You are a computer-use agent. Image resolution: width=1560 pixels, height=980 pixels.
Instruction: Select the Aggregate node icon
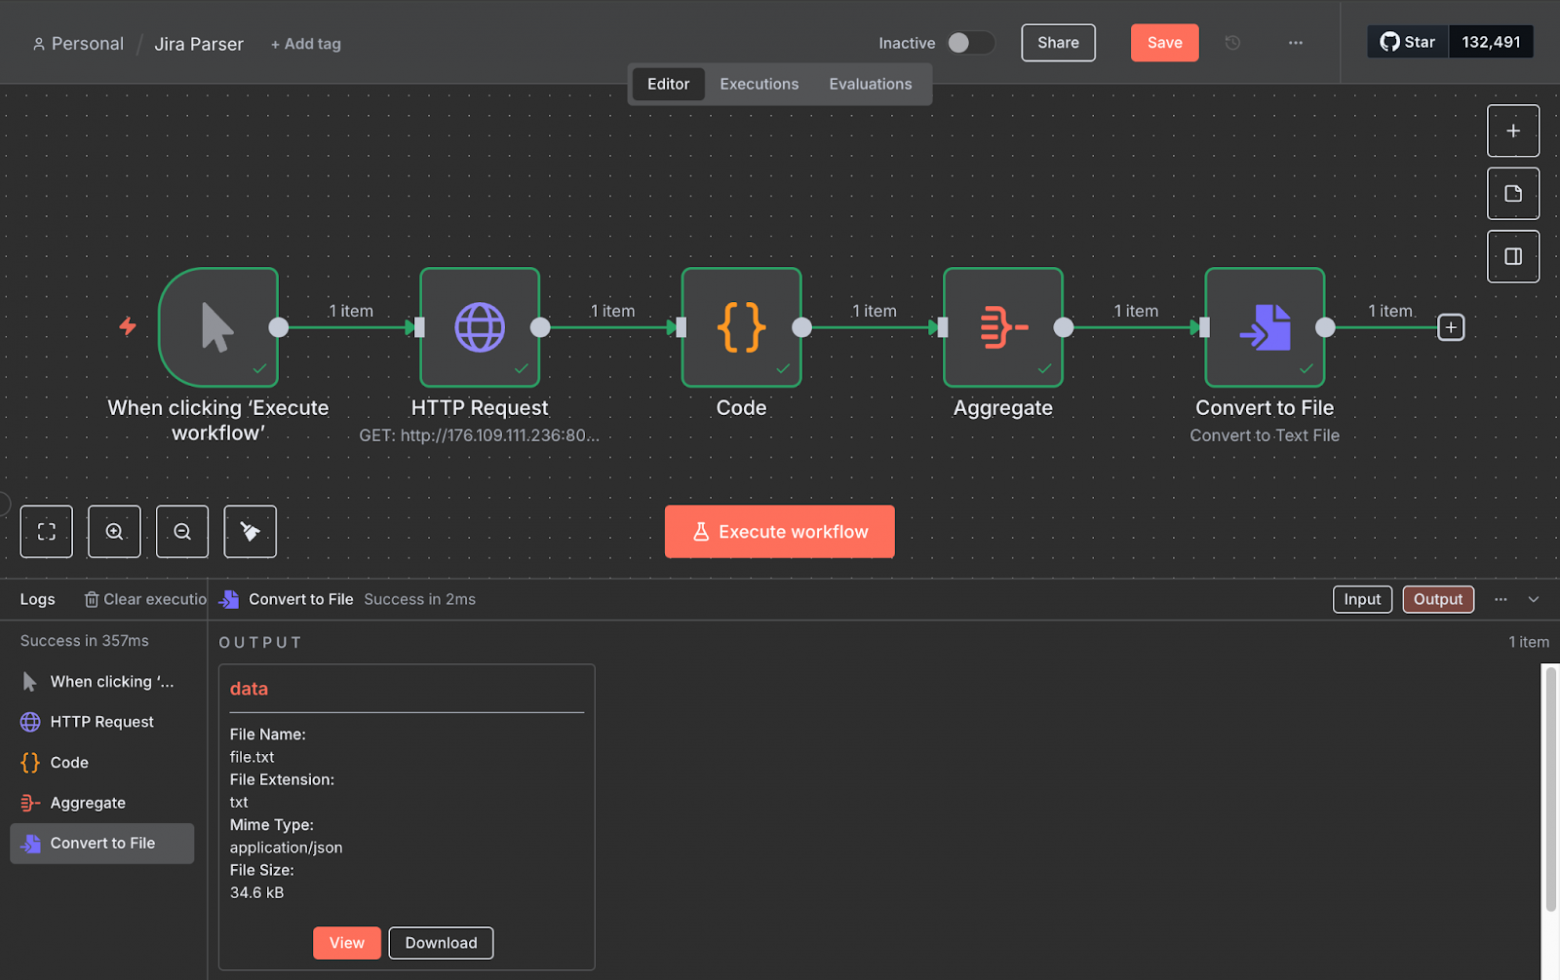click(x=1002, y=327)
